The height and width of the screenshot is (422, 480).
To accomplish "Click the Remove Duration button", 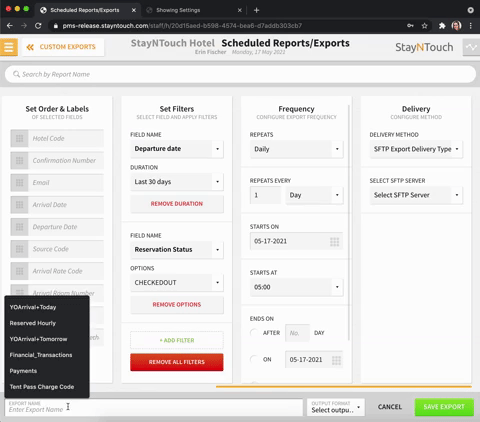I will [177, 204].
